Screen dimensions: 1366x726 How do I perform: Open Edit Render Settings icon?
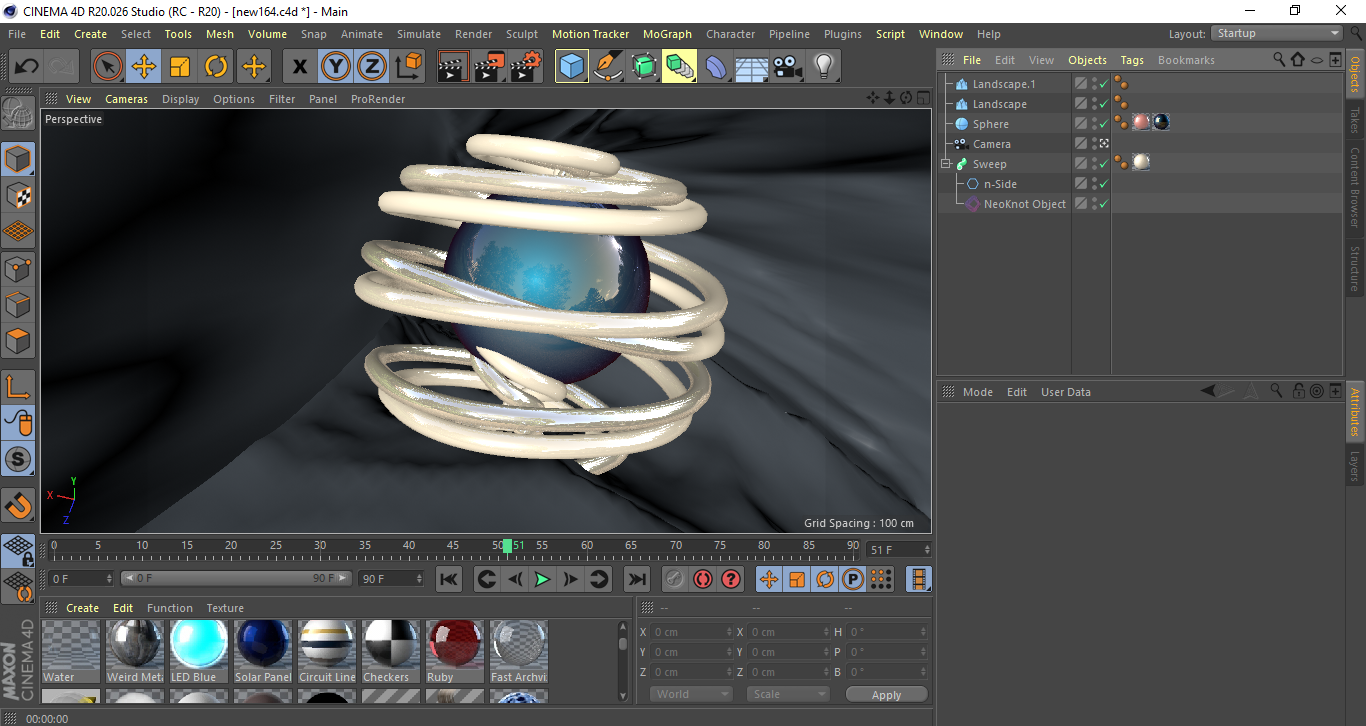click(x=526, y=67)
